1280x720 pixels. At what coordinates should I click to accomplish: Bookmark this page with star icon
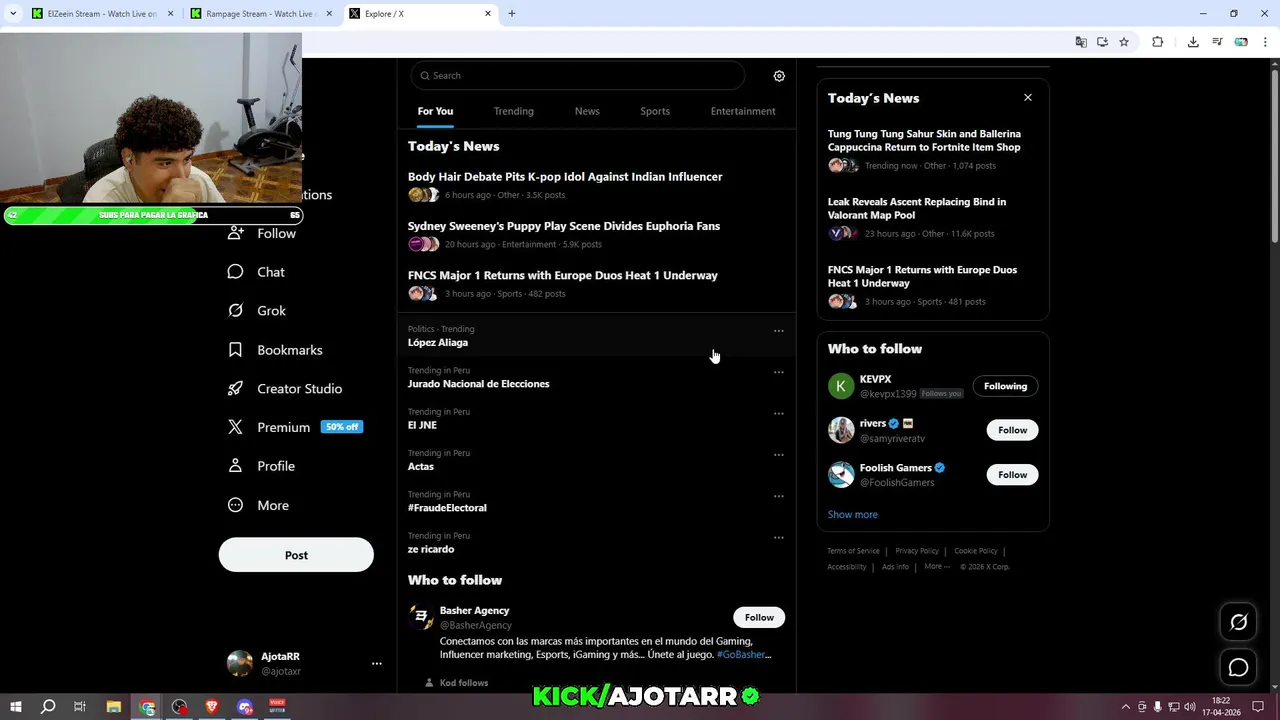tap(1124, 42)
